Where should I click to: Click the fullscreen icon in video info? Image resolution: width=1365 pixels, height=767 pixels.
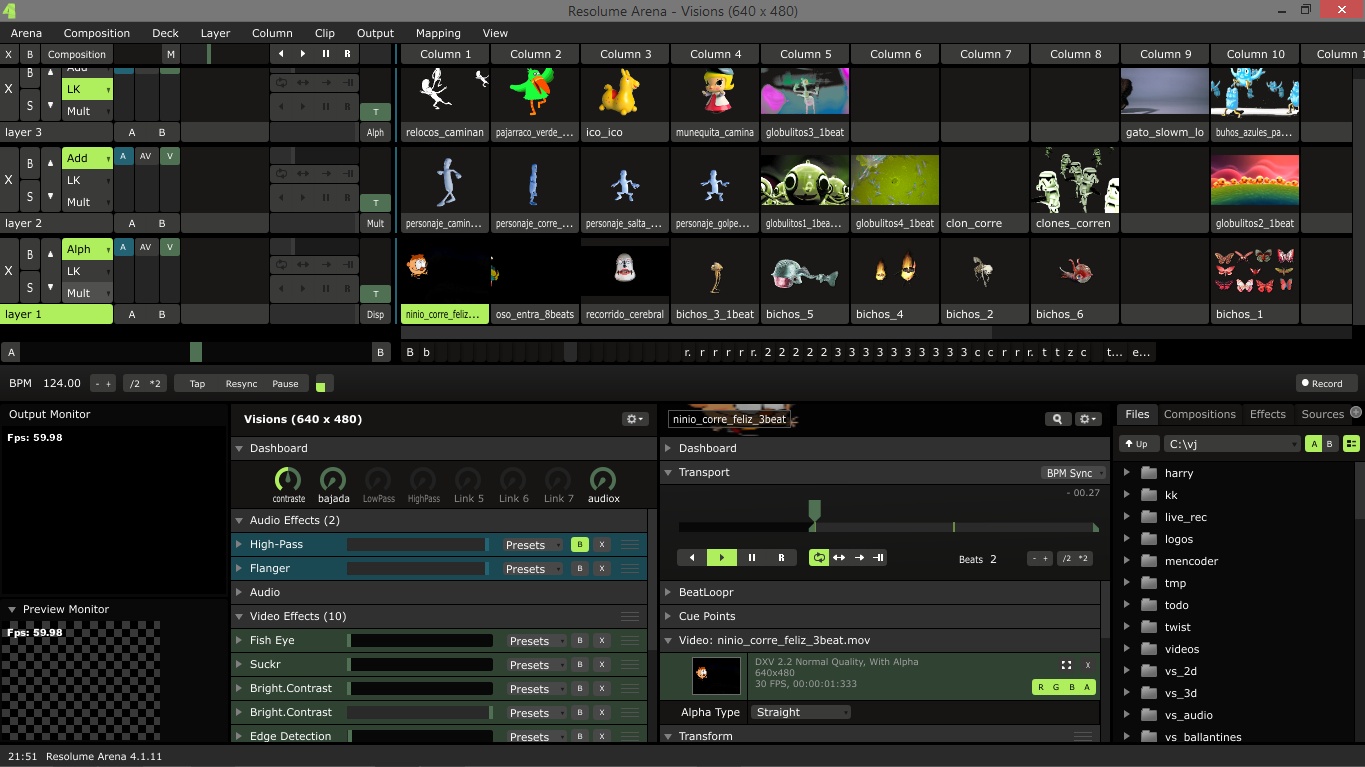(x=1066, y=665)
